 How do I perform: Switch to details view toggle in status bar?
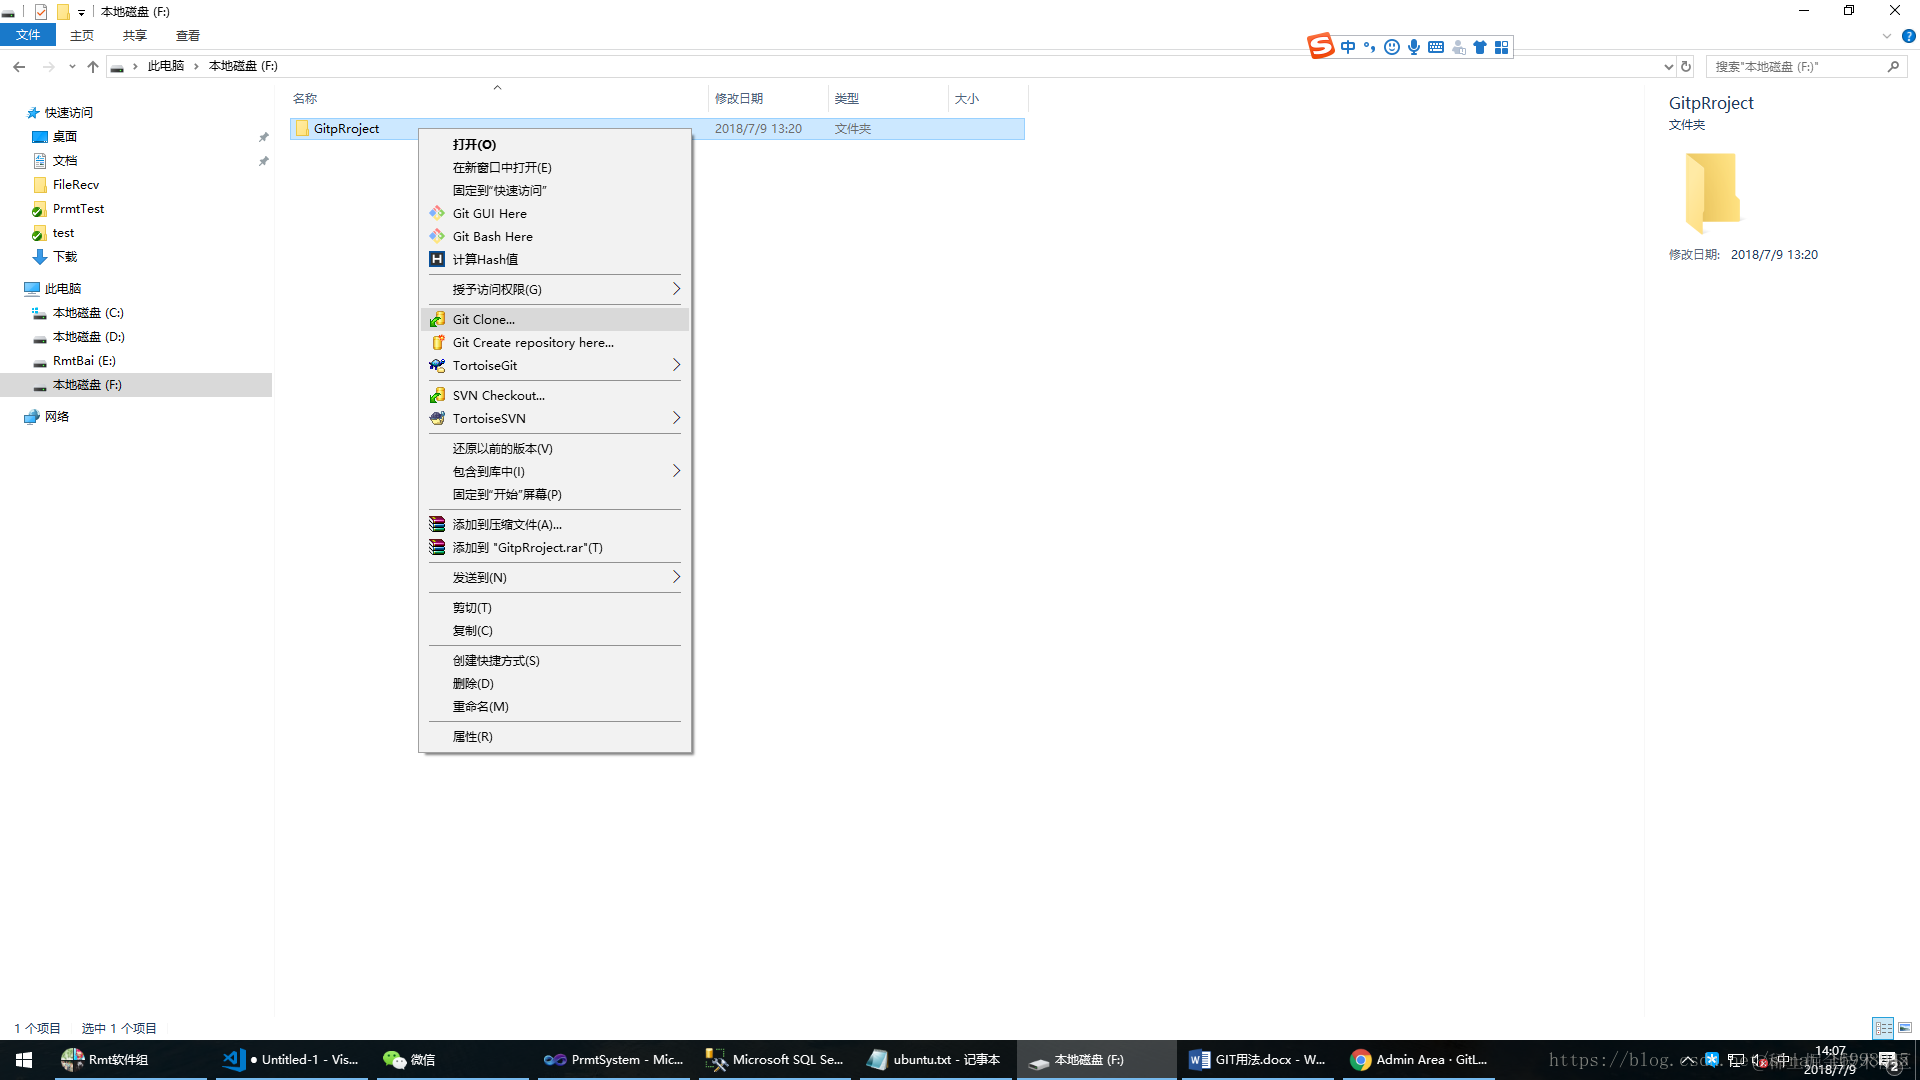click(1883, 1027)
